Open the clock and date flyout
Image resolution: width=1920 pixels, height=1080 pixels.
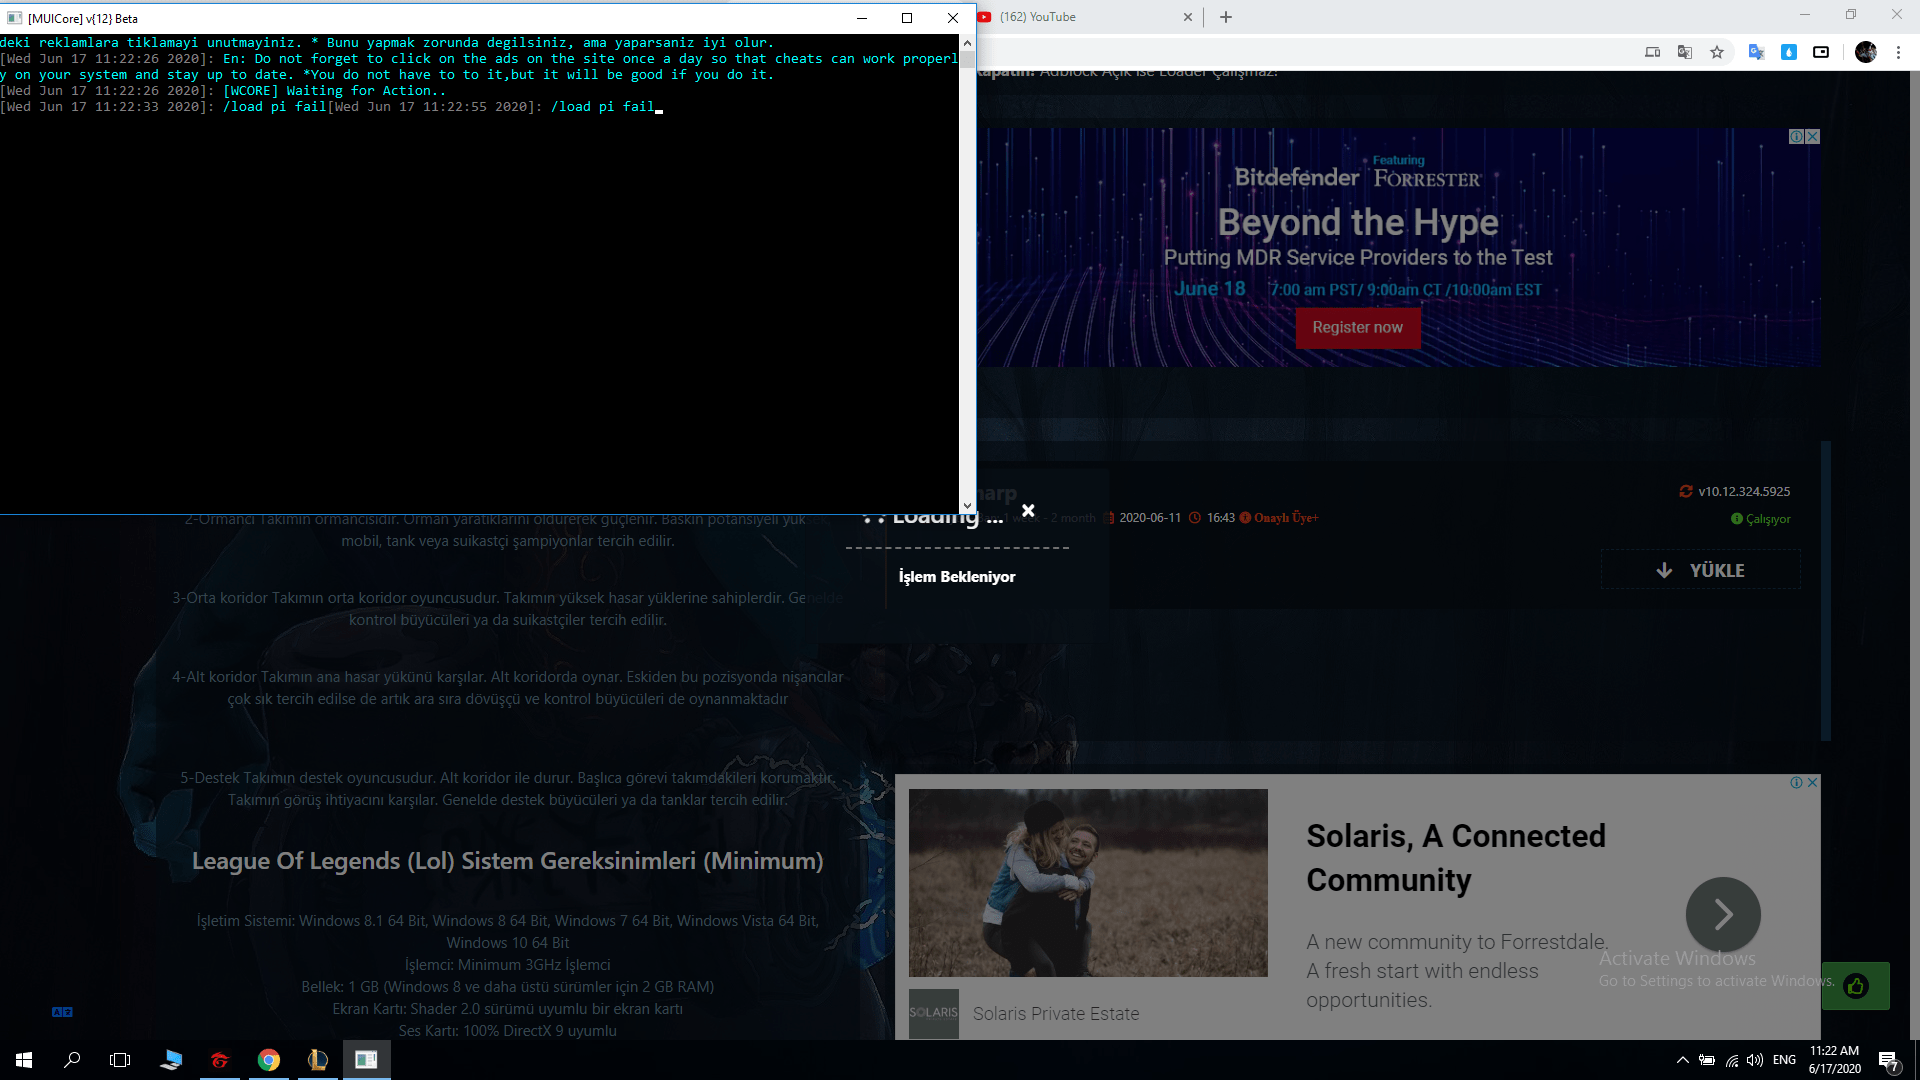click(1834, 1060)
